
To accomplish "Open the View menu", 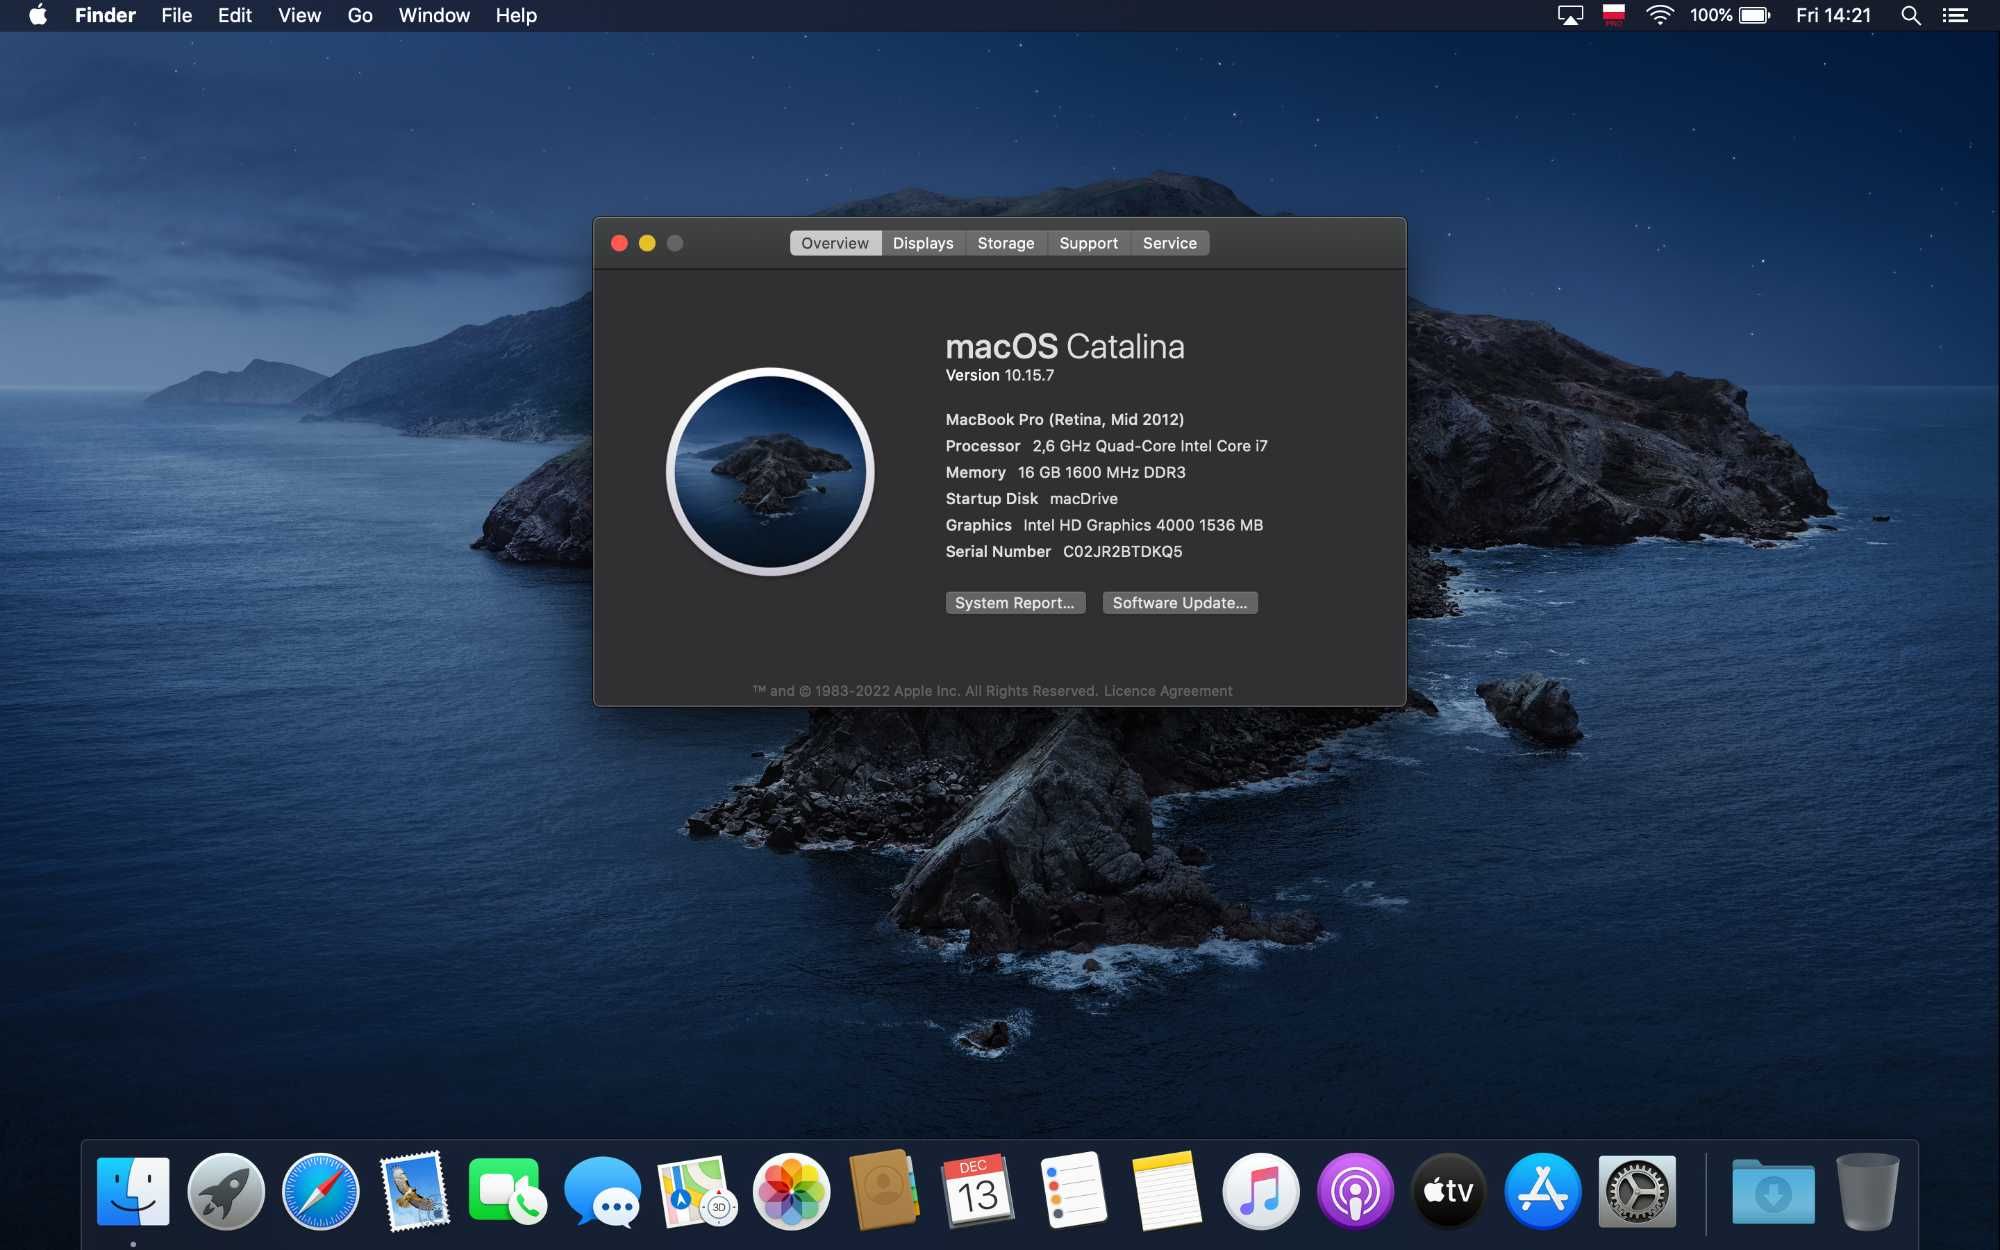I will [299, 15].
